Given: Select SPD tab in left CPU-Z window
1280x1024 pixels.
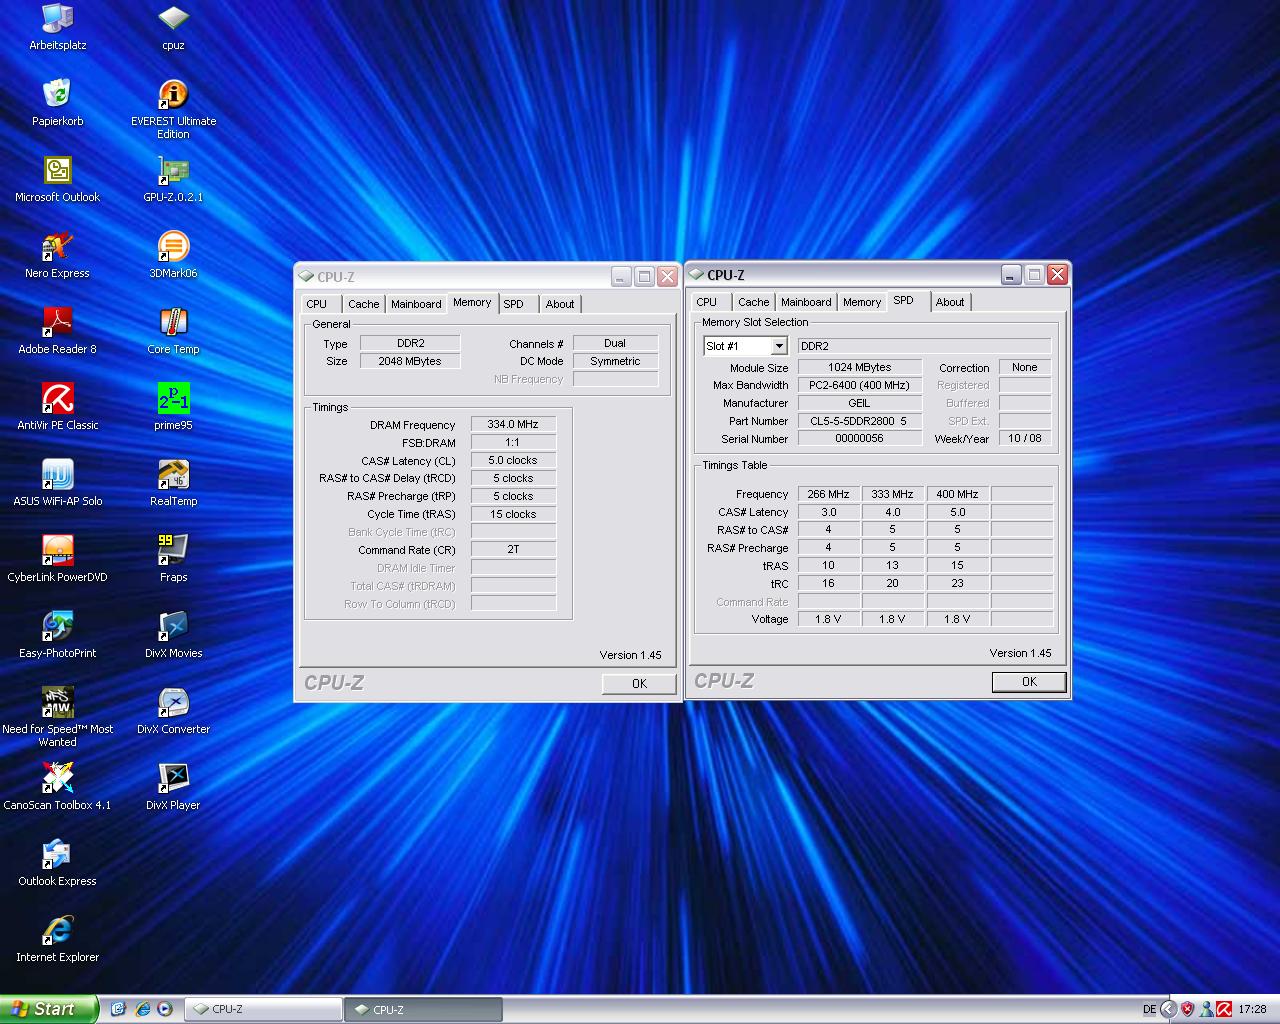Looking at the screenshot, I should tap(514, 304).
